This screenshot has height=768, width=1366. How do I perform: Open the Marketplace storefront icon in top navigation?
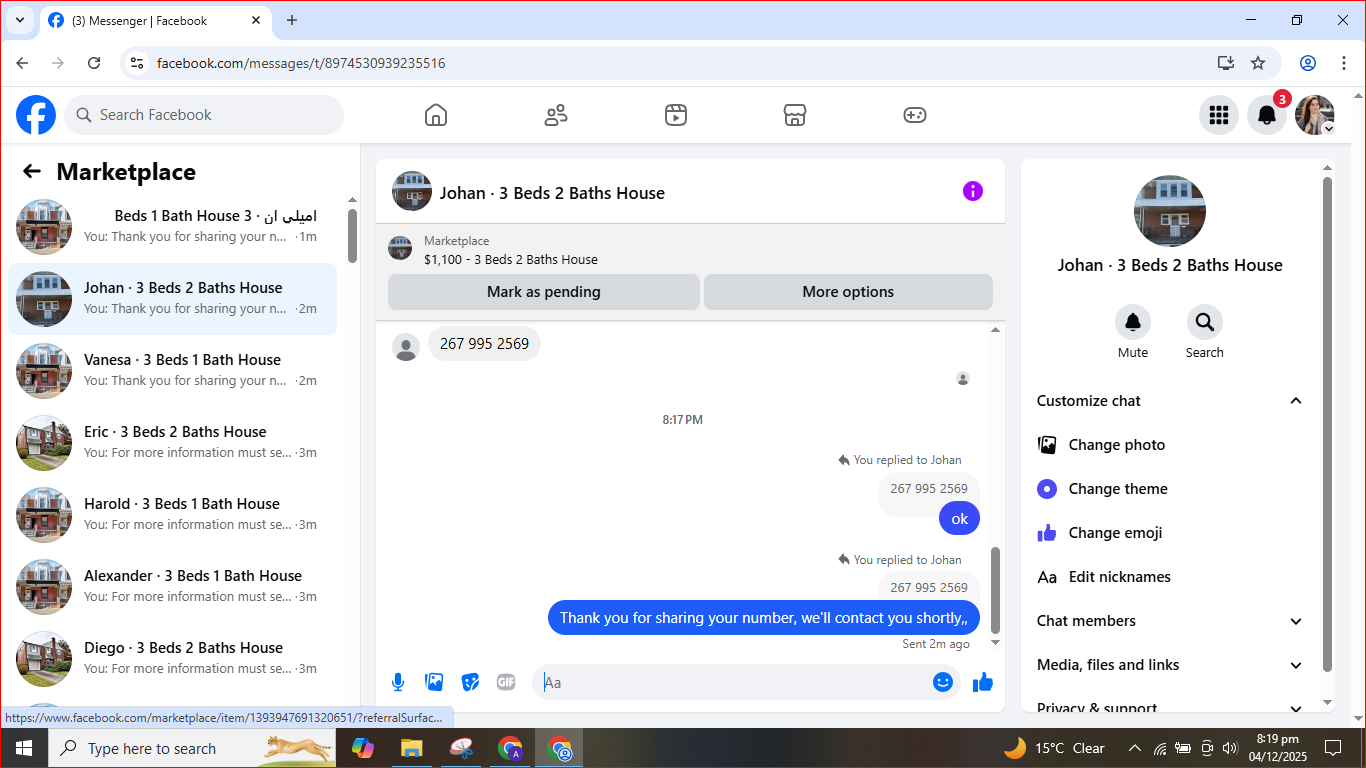795,115
